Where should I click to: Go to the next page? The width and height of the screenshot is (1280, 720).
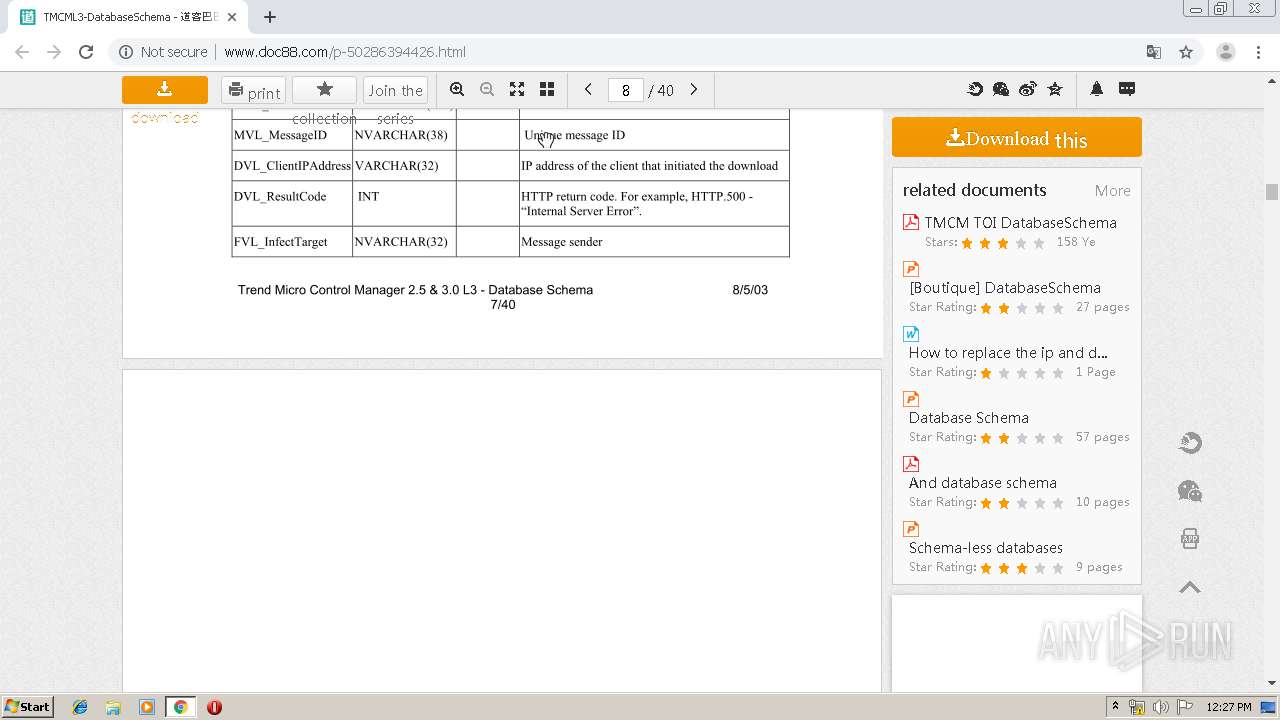tap(694, 89)
